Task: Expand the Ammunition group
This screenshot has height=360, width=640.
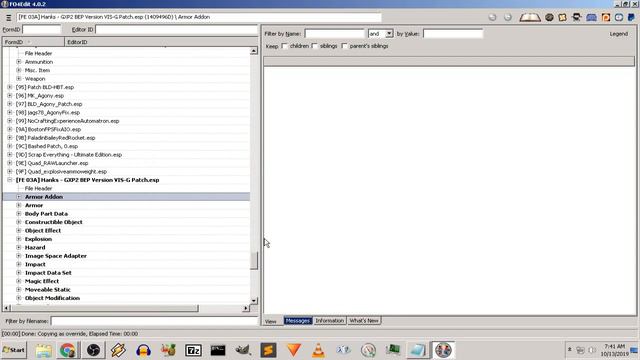Action: pyautogui.click(x=19, y=62)
